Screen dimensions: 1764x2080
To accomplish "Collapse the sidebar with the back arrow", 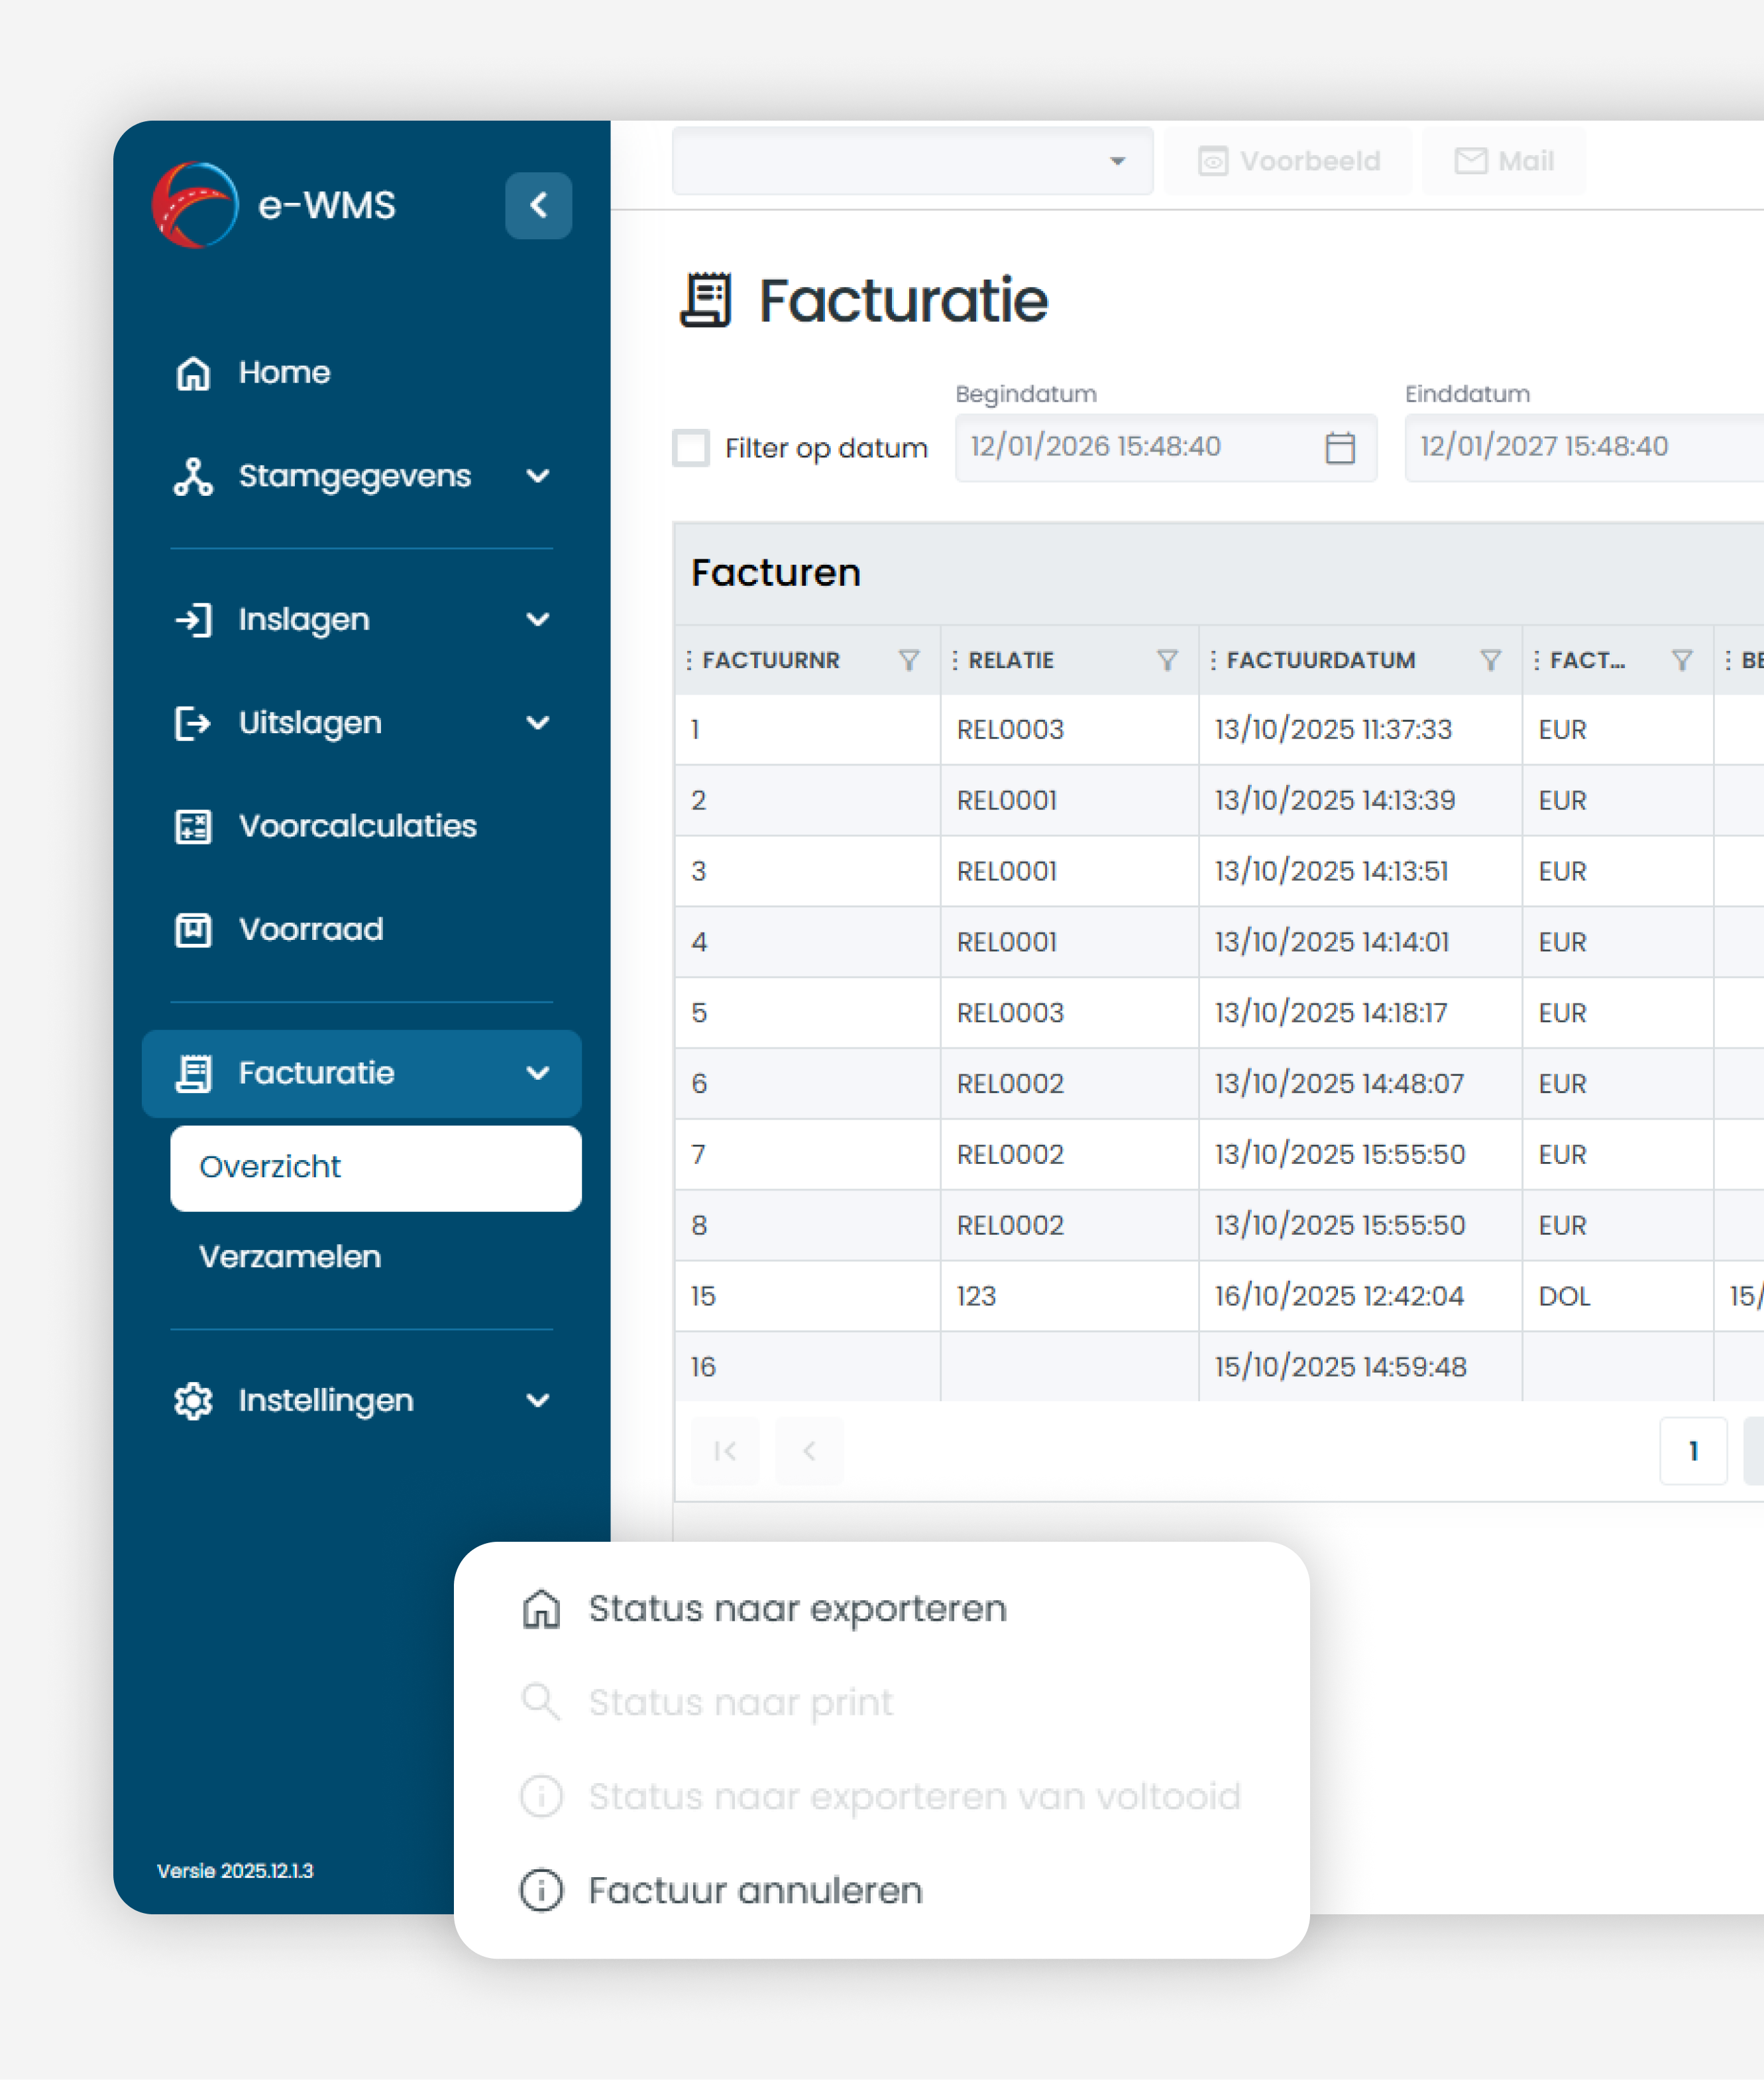I will [538, 205].
